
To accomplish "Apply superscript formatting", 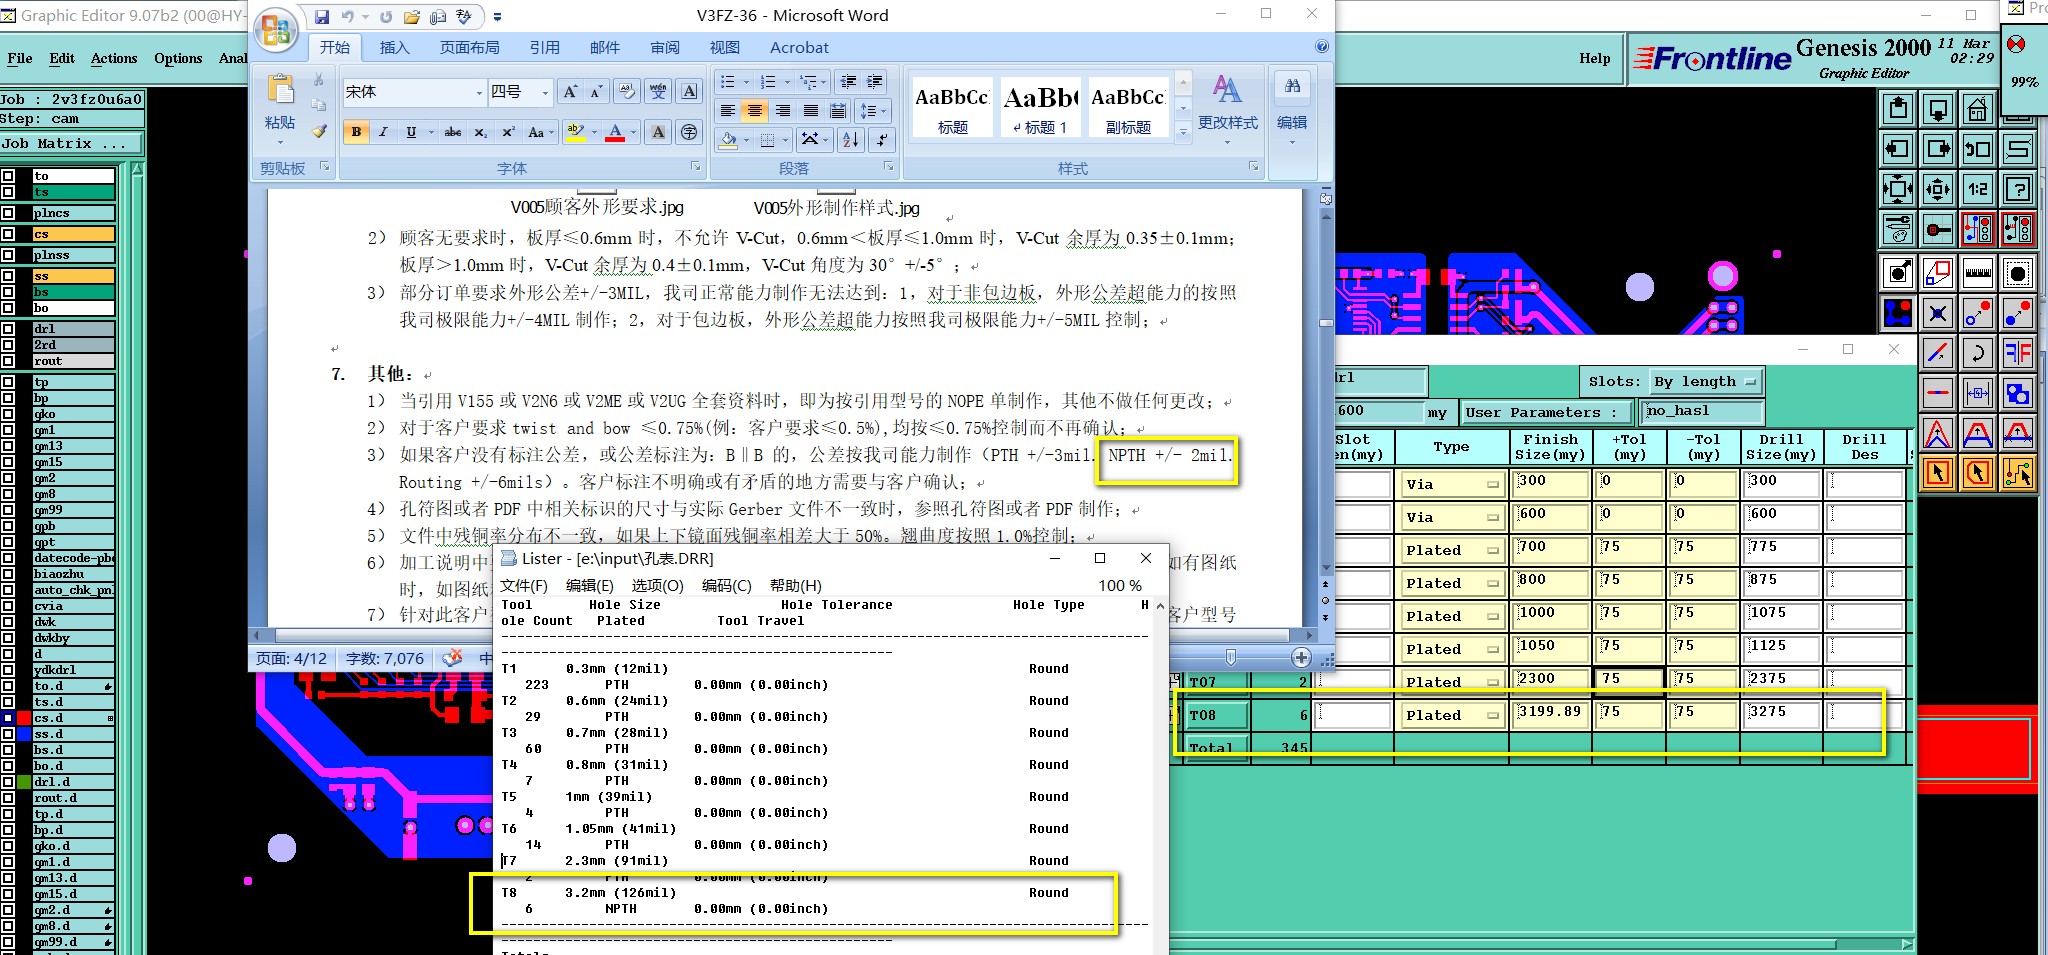I will (508, 132).
